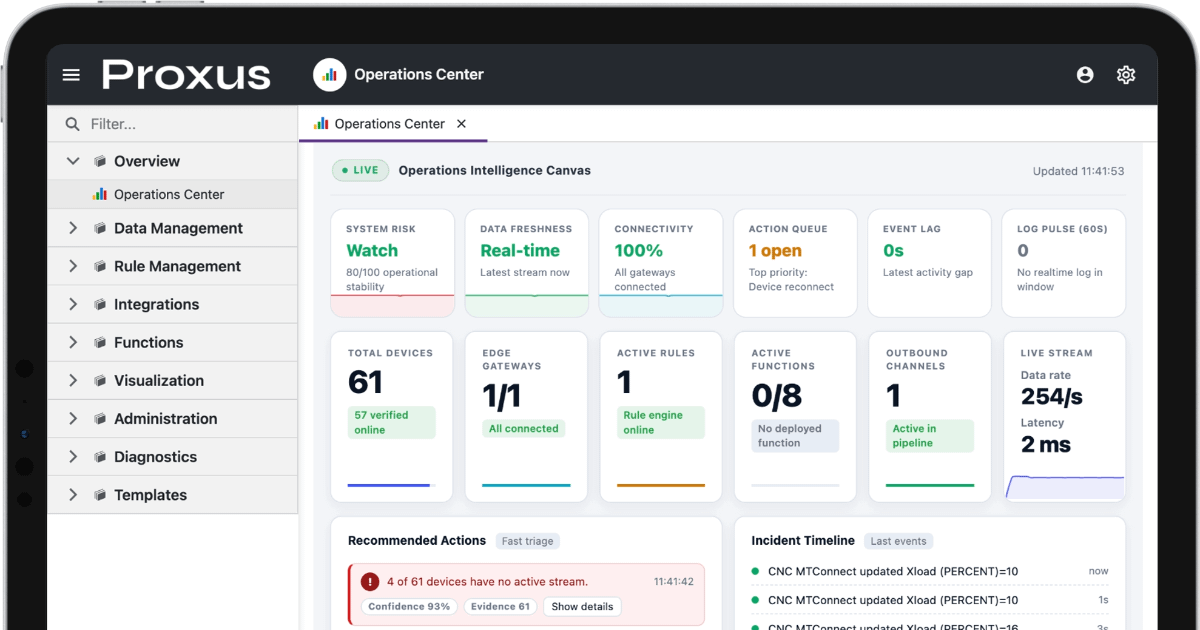The width and height of the screenshot is (1200, 630).
Task: Open the hamburger navigation menu
Action: pos(71,75)
